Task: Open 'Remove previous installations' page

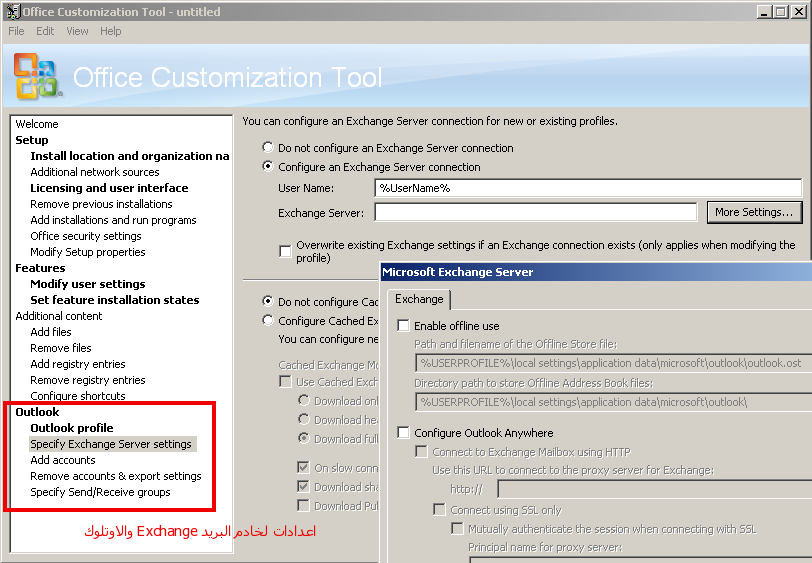Action: pos(101,204)
